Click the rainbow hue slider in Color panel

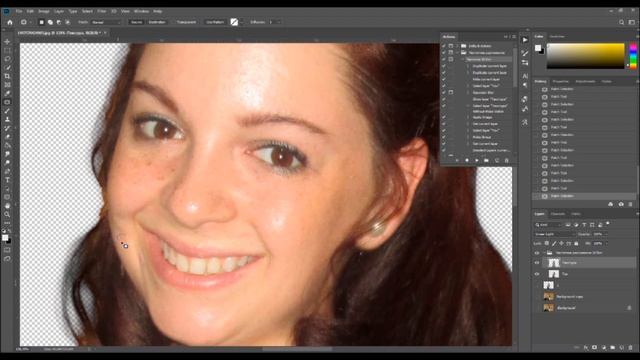tap(633, 55)
